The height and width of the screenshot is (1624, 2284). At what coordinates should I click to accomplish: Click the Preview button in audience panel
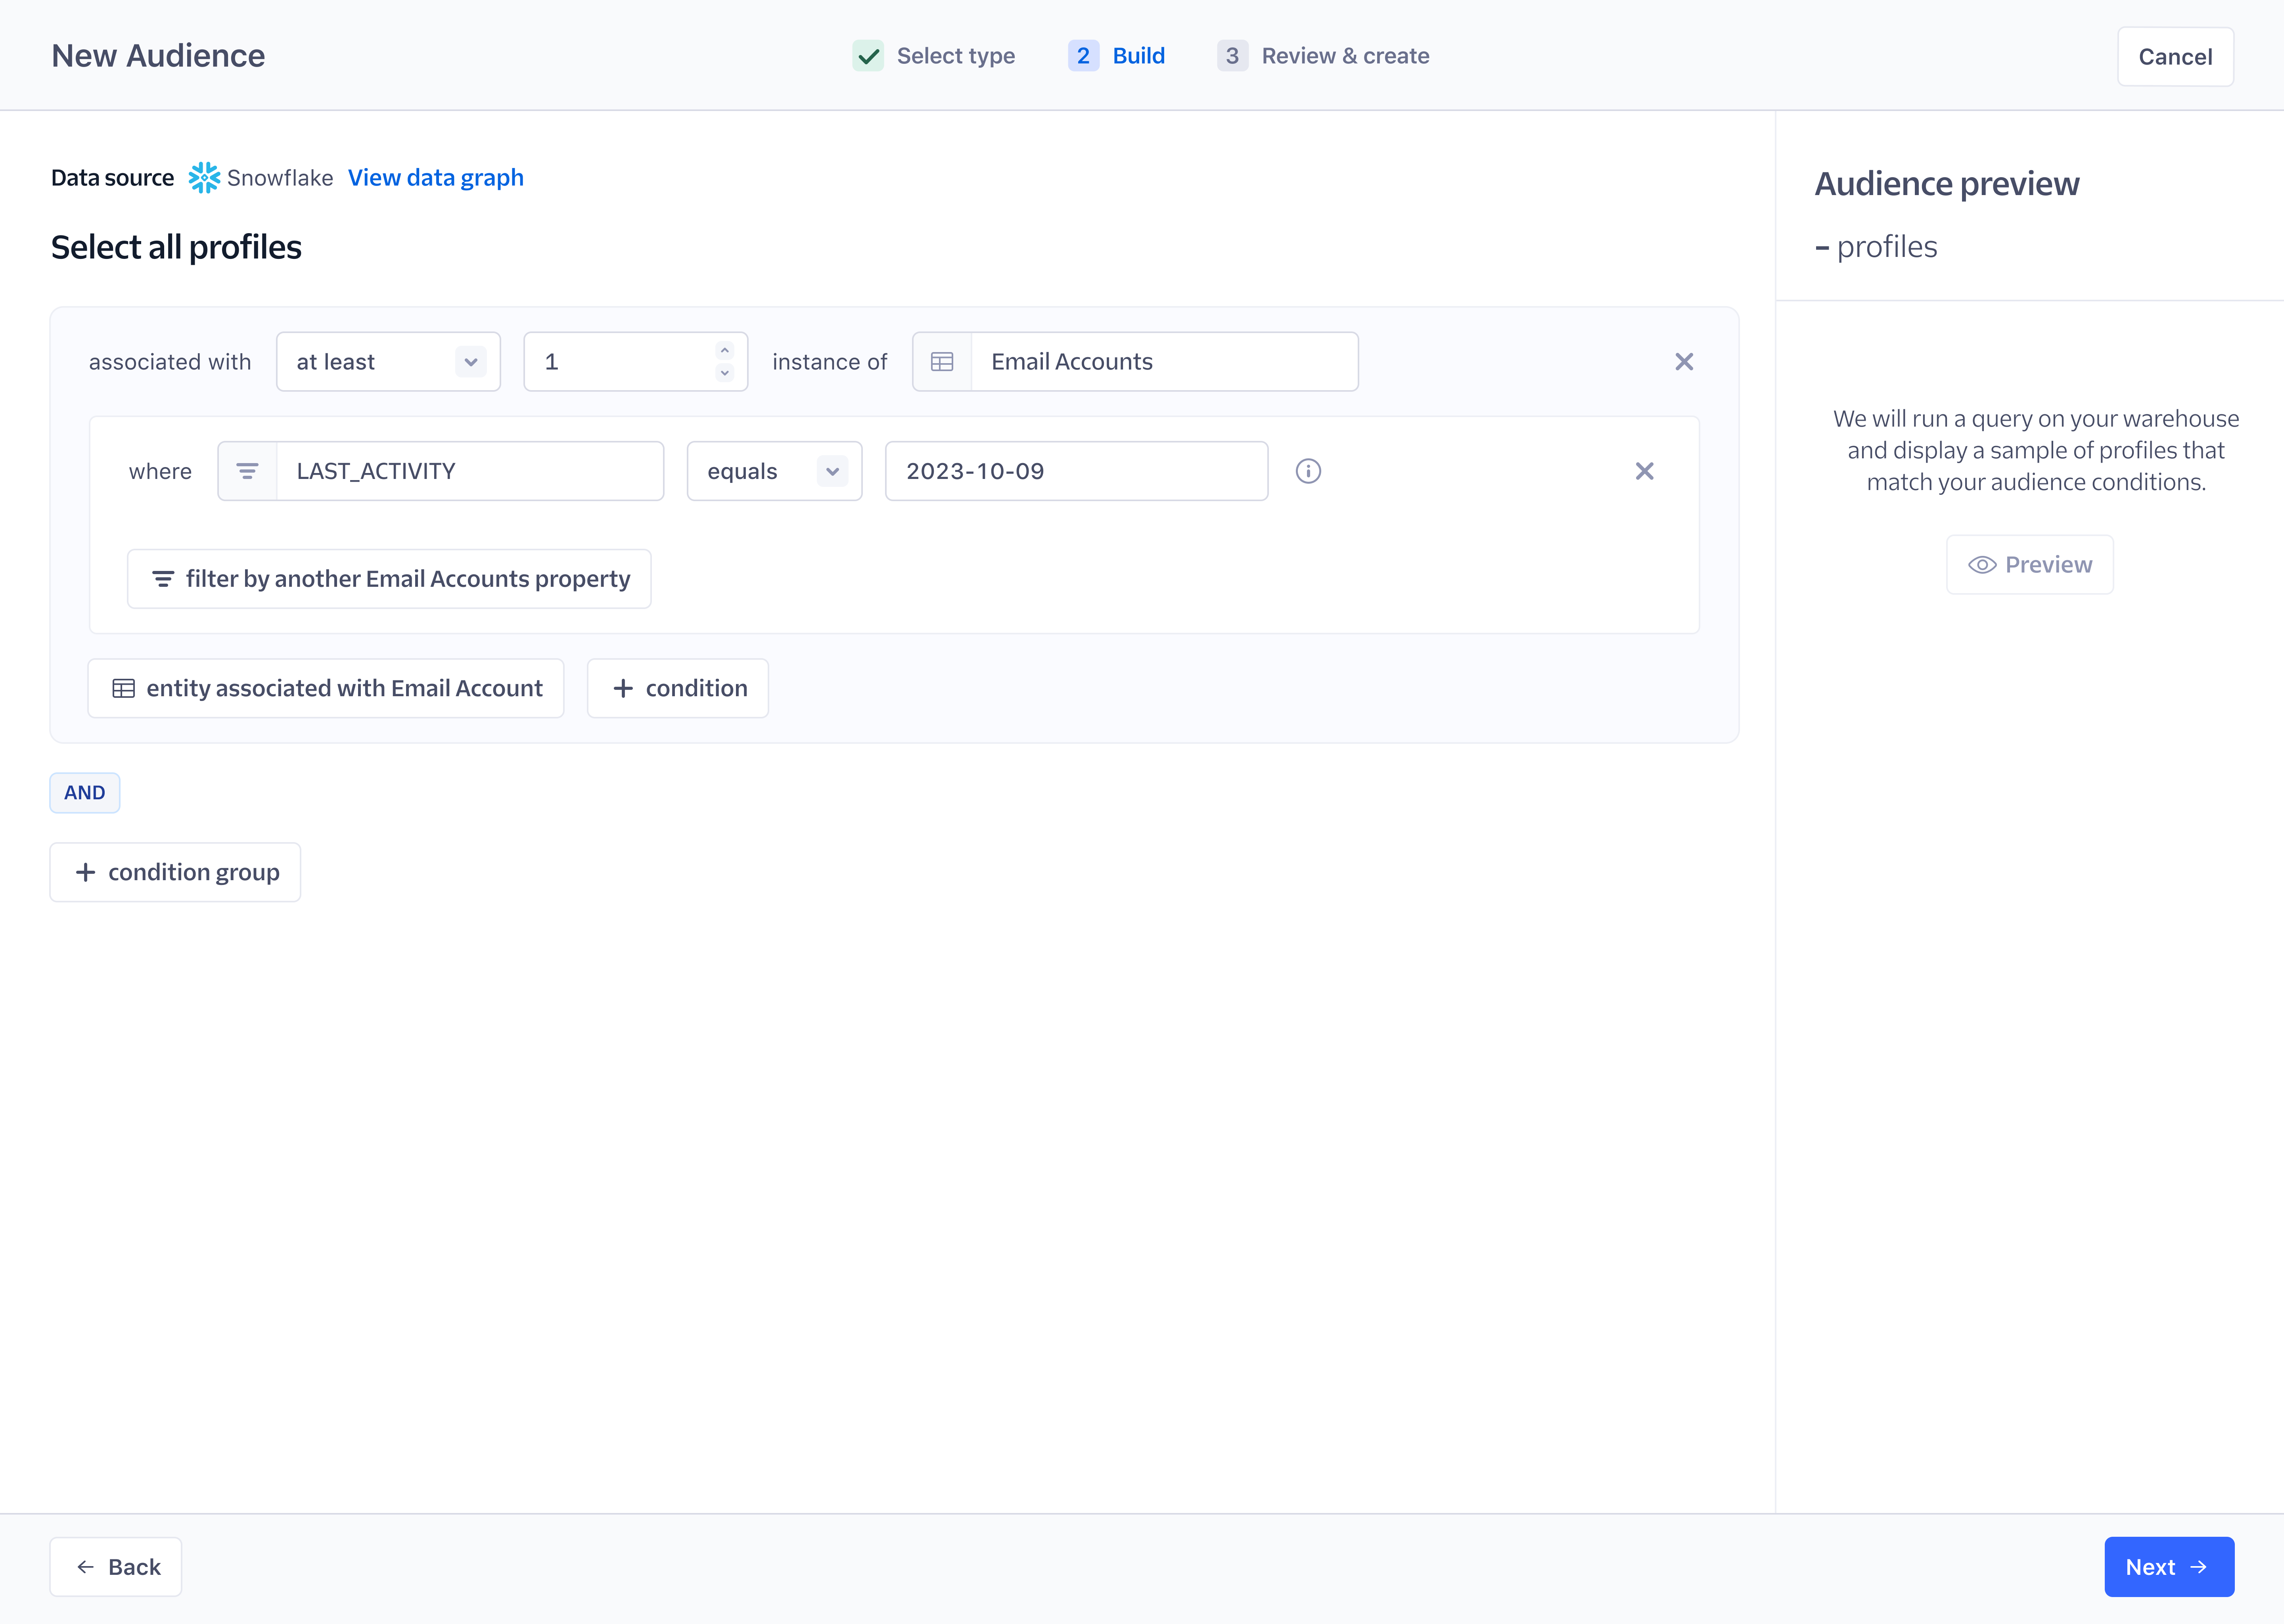pyautogui.click(x=2029, y=564)
